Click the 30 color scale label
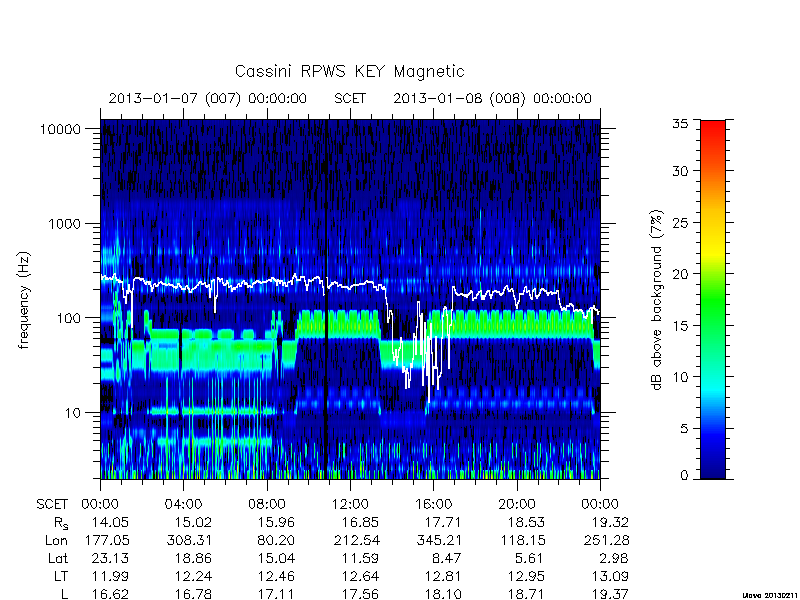Image resolution: width=800 pixels, height=600 pixels. pyautogui.click(x=680, y=171)
